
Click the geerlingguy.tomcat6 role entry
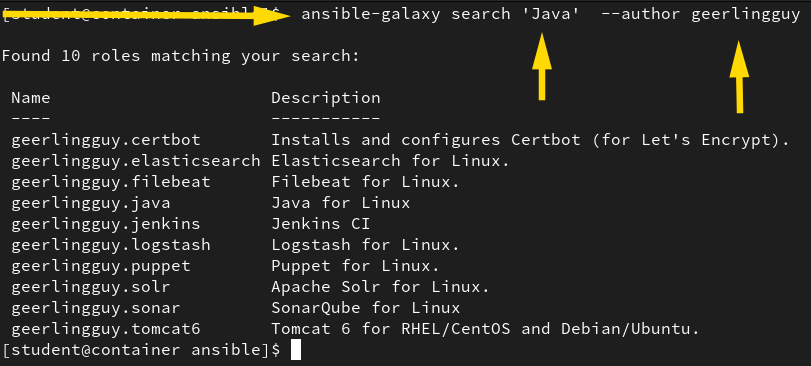(106, 329)
